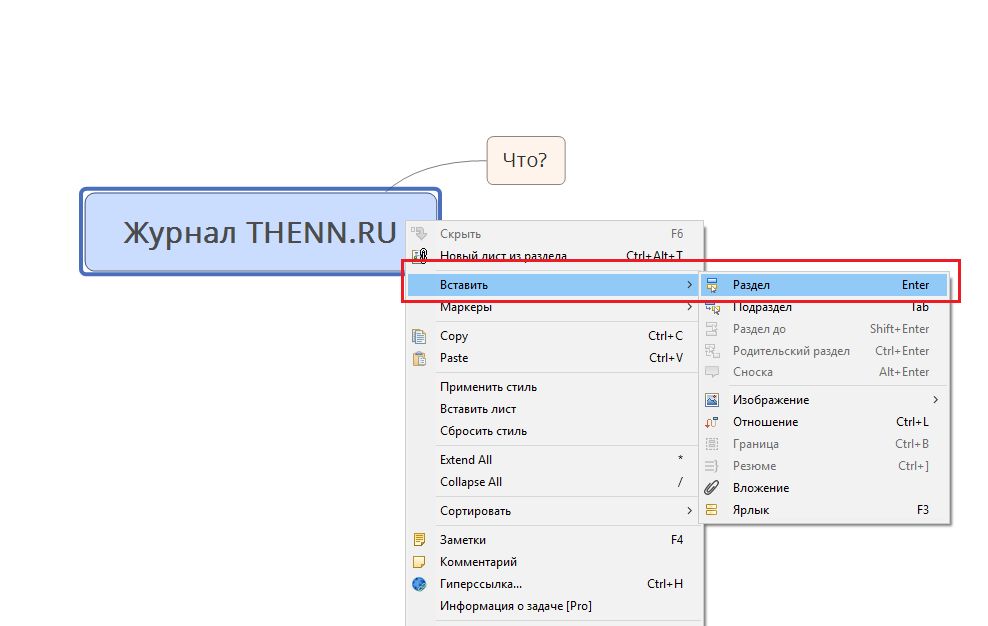988x626 pixels.
Task: Add a Вложение from submenu
Action: tap(824, 488)
